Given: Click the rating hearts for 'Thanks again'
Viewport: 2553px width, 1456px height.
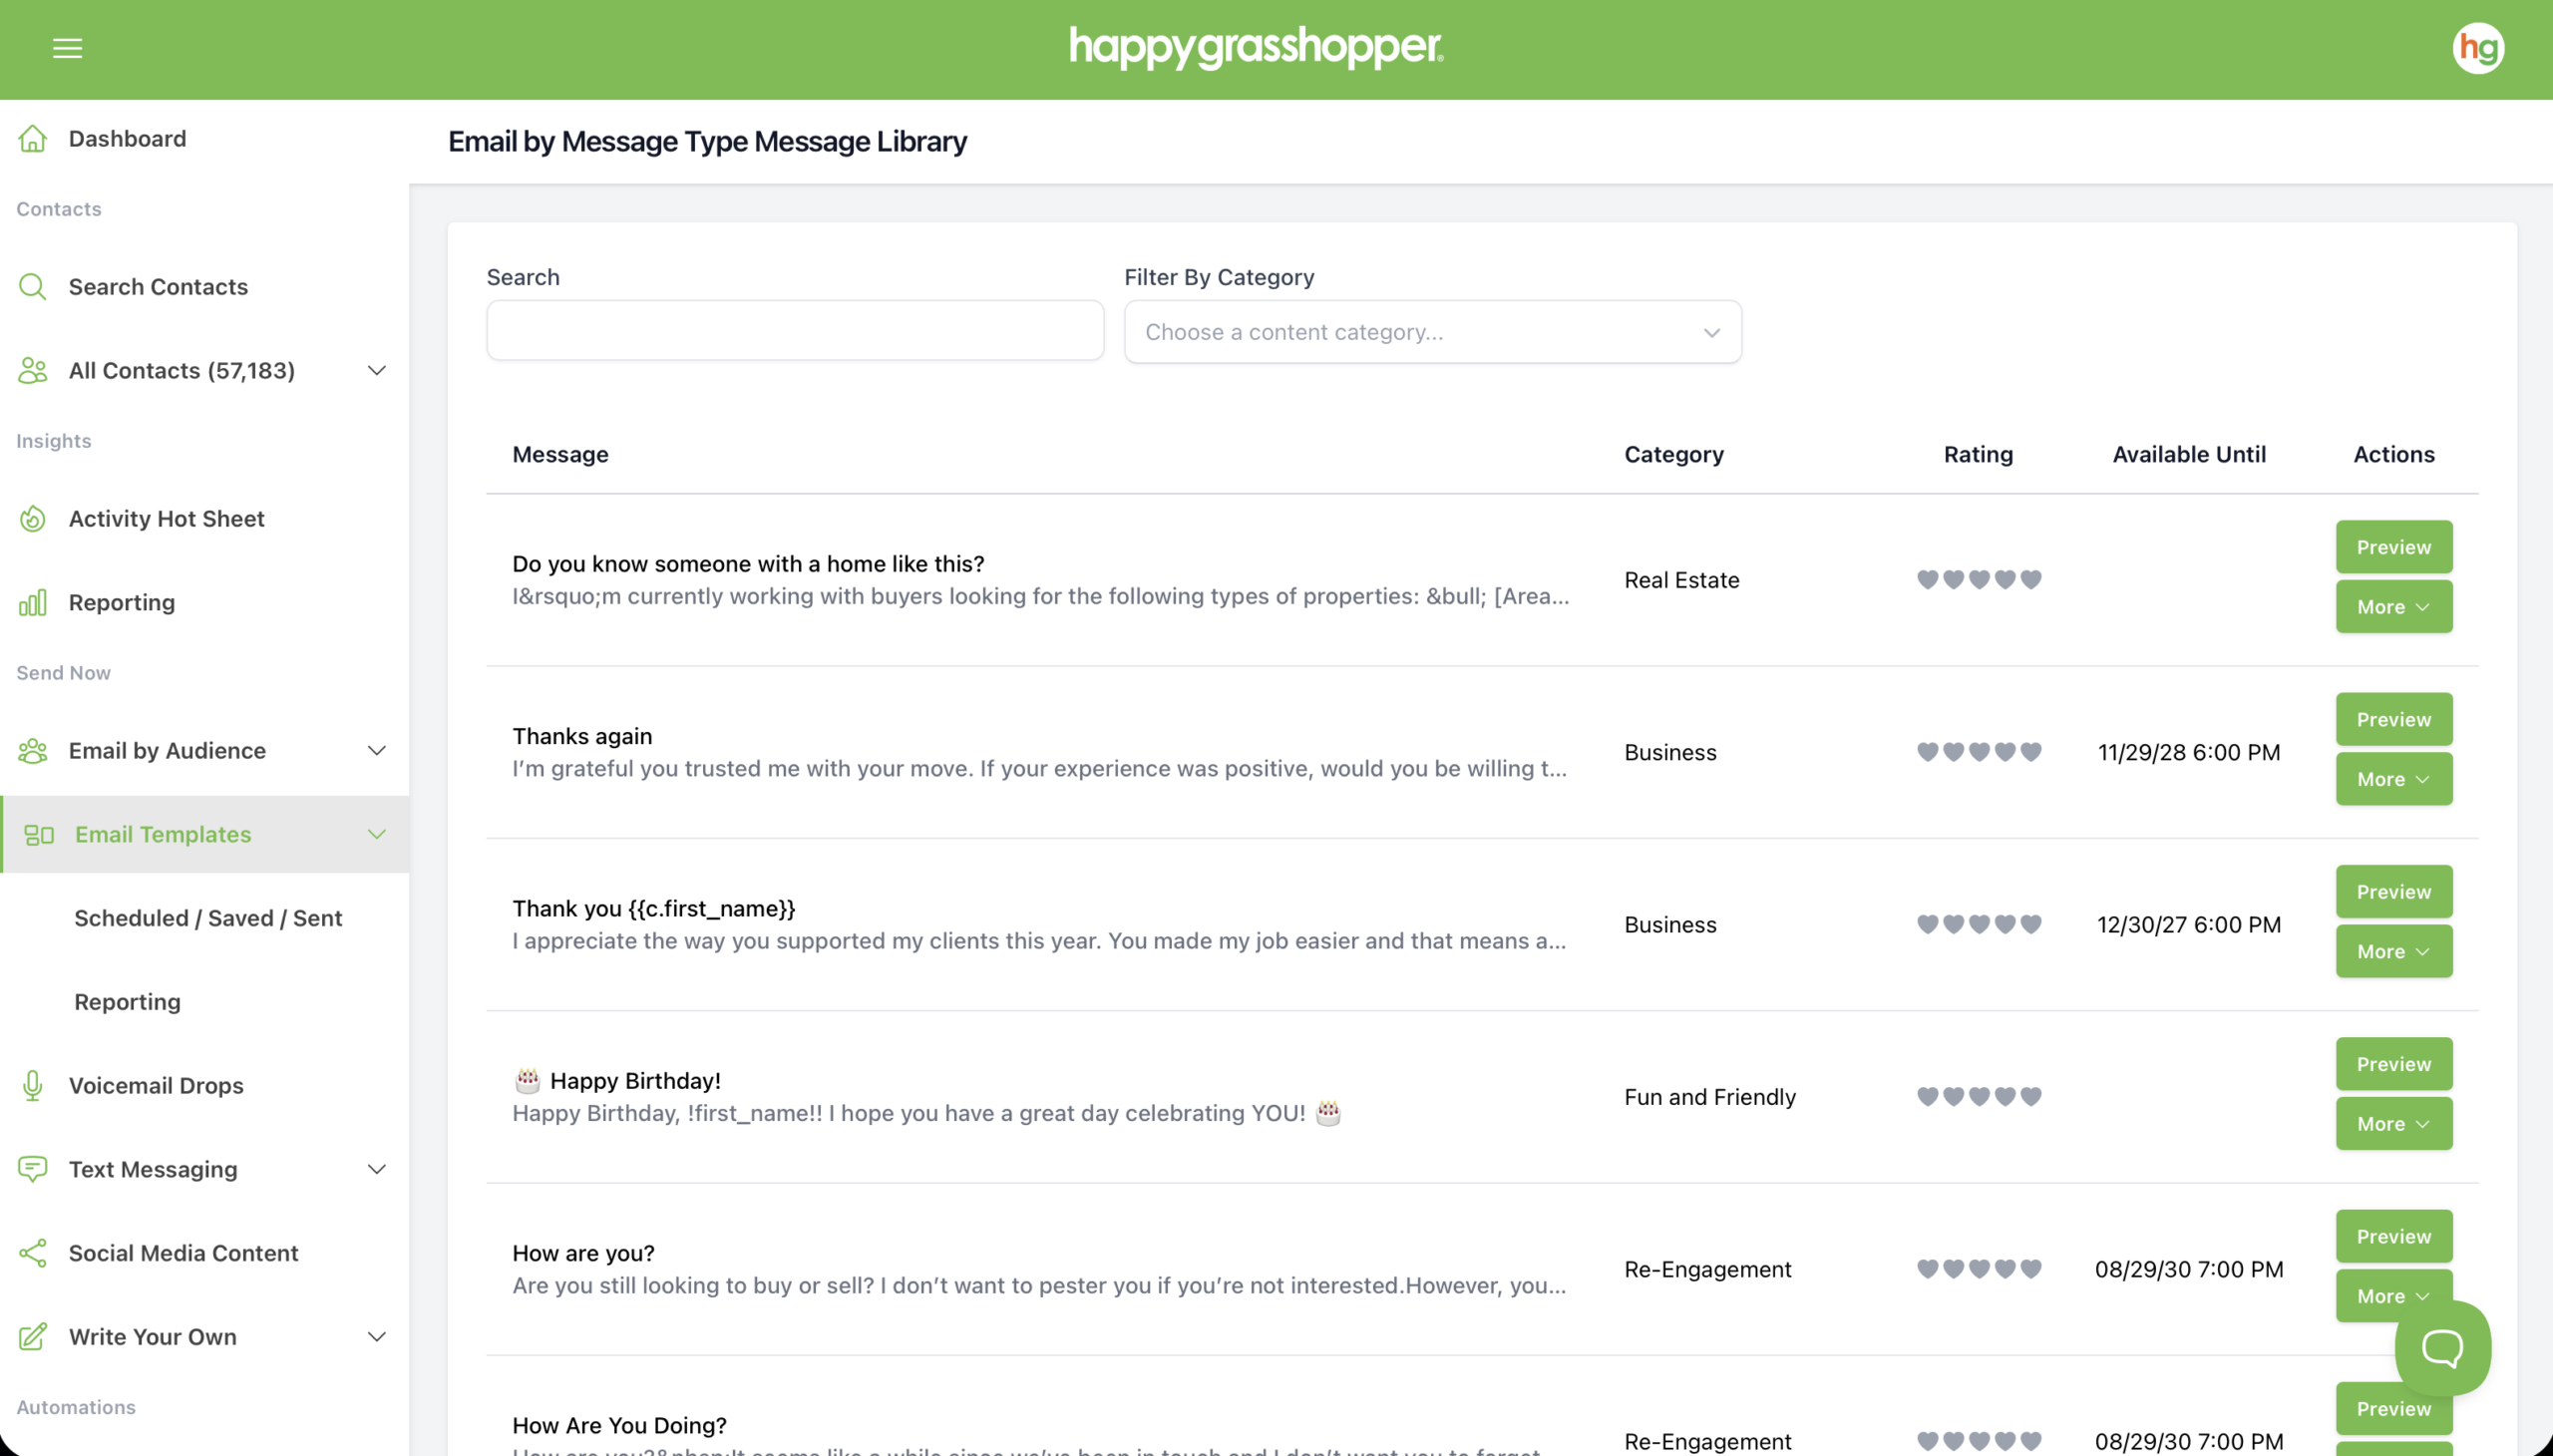Looking at the screenshot, I should [1978, 752].
